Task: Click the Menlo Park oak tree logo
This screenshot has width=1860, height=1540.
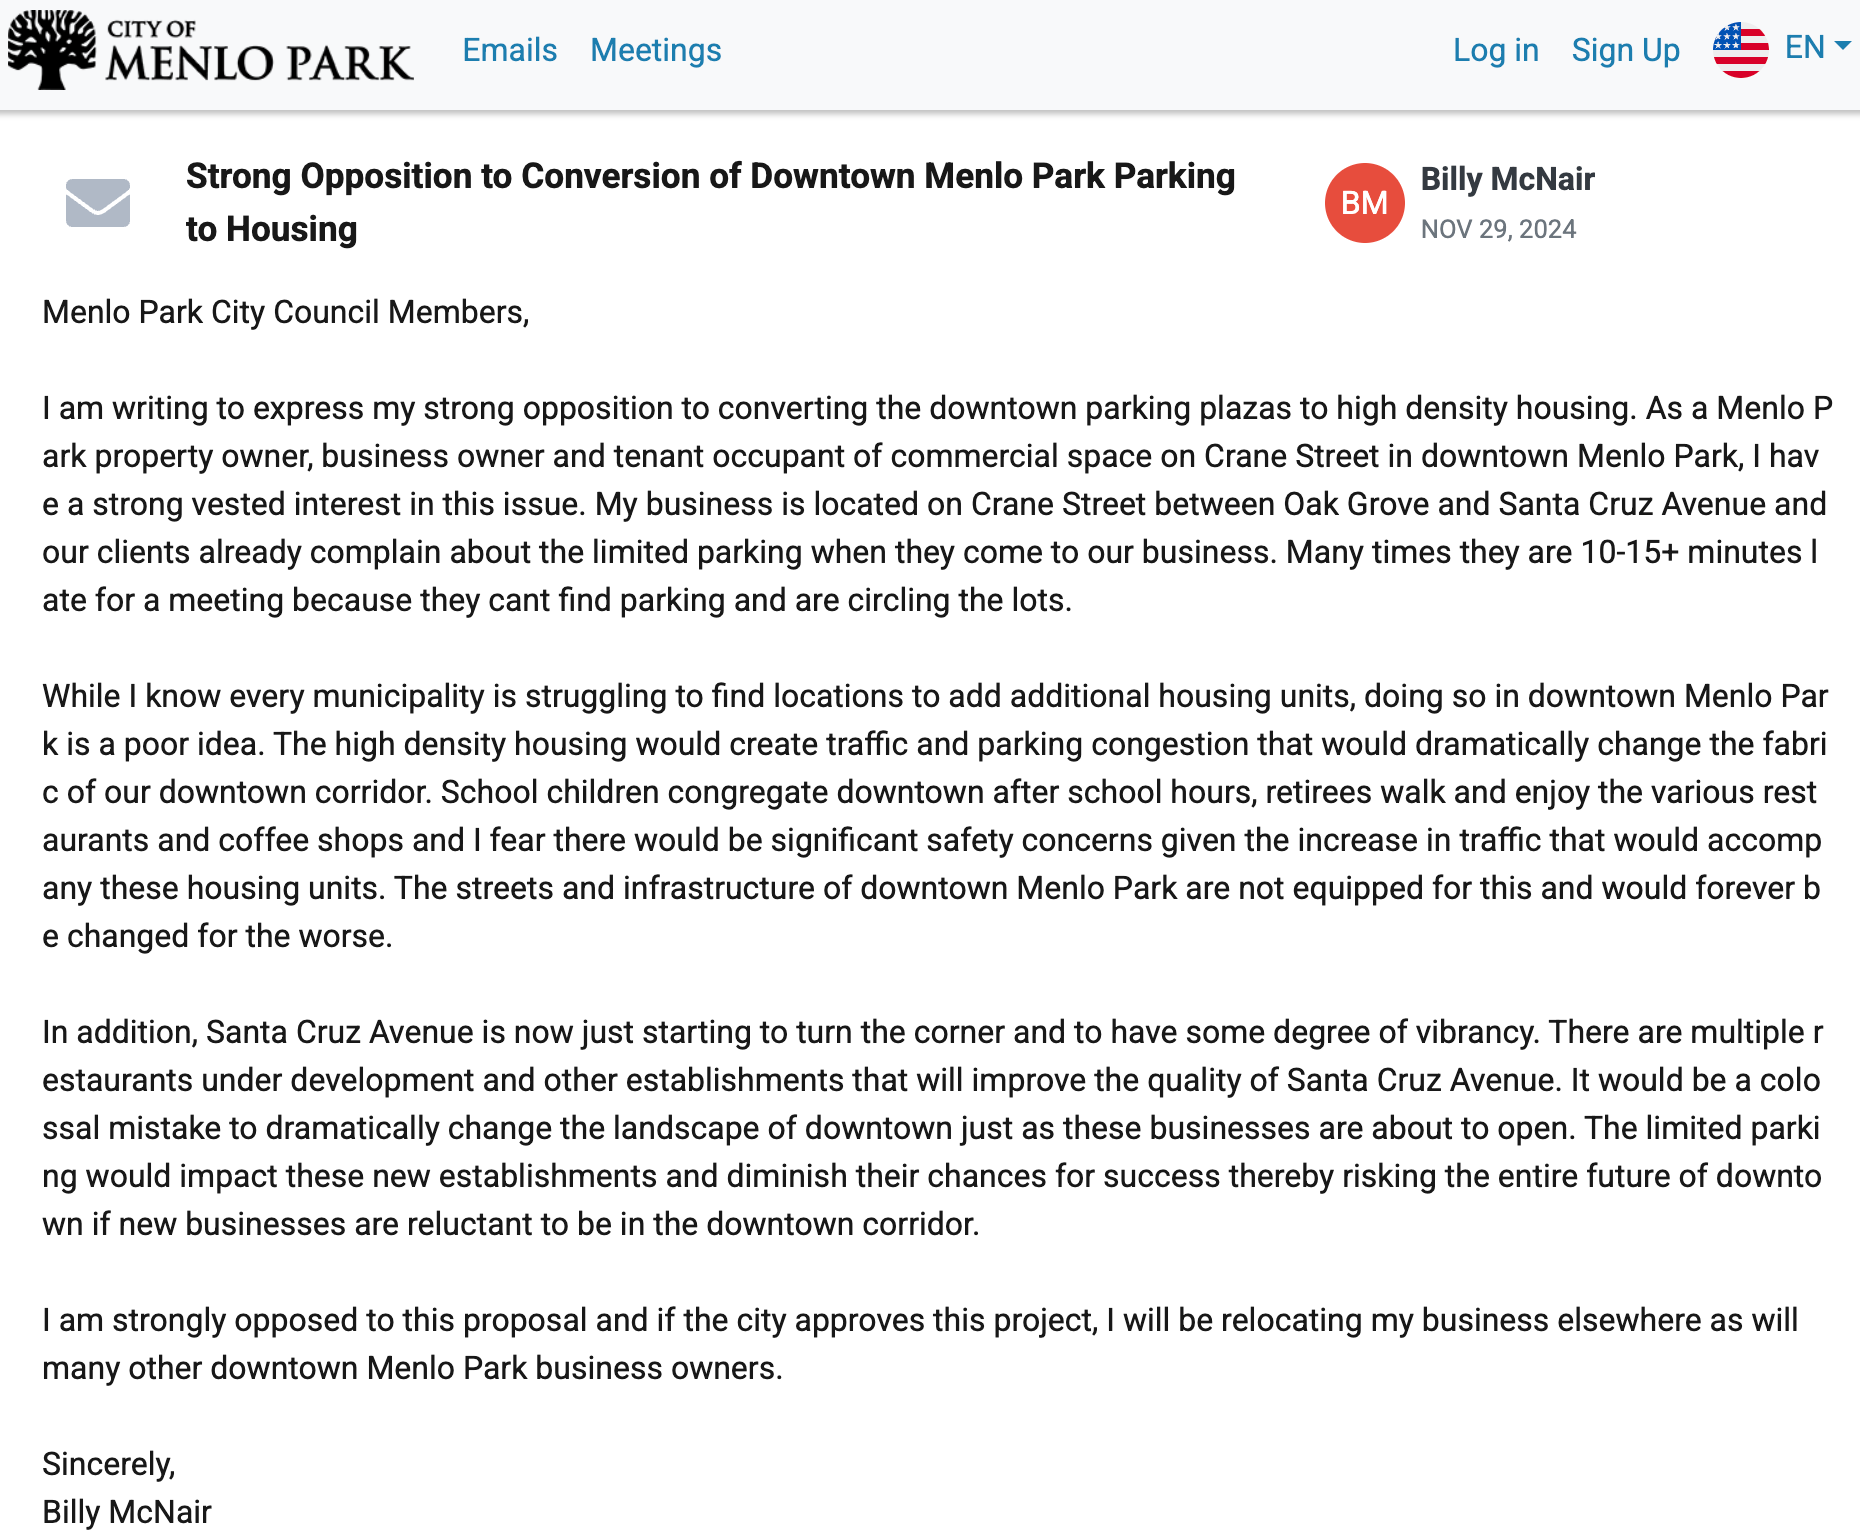Action: click(x=52, y=49)
